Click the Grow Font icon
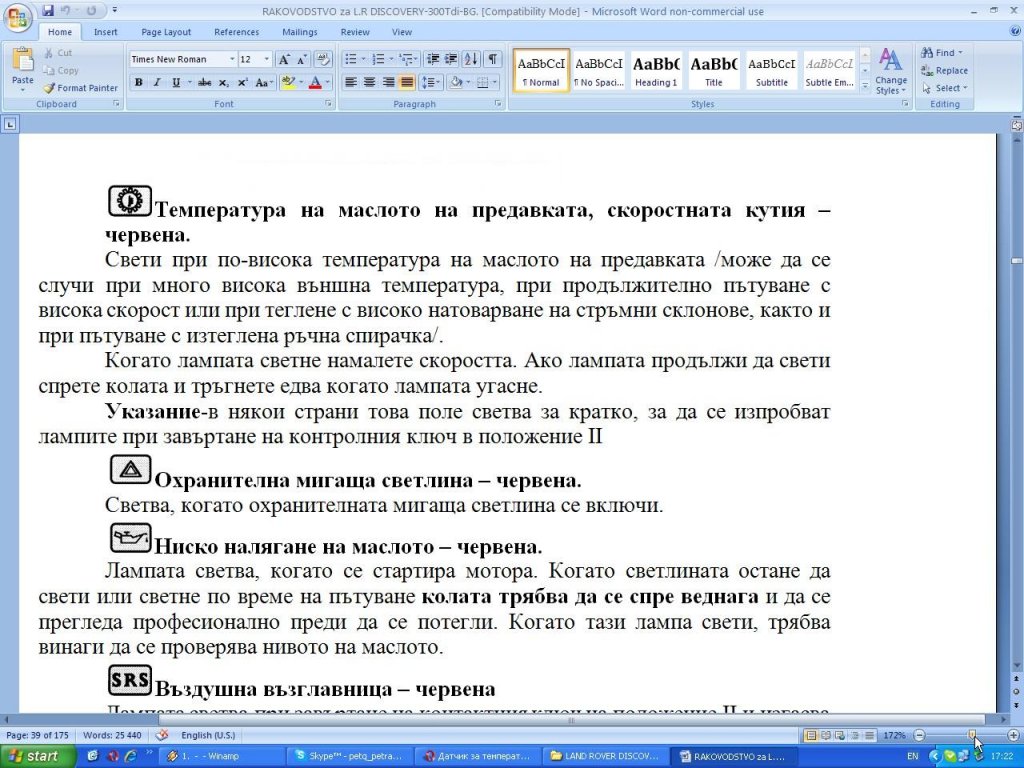Viewport: 1024px width, 768px height. (x=285, y=59)
